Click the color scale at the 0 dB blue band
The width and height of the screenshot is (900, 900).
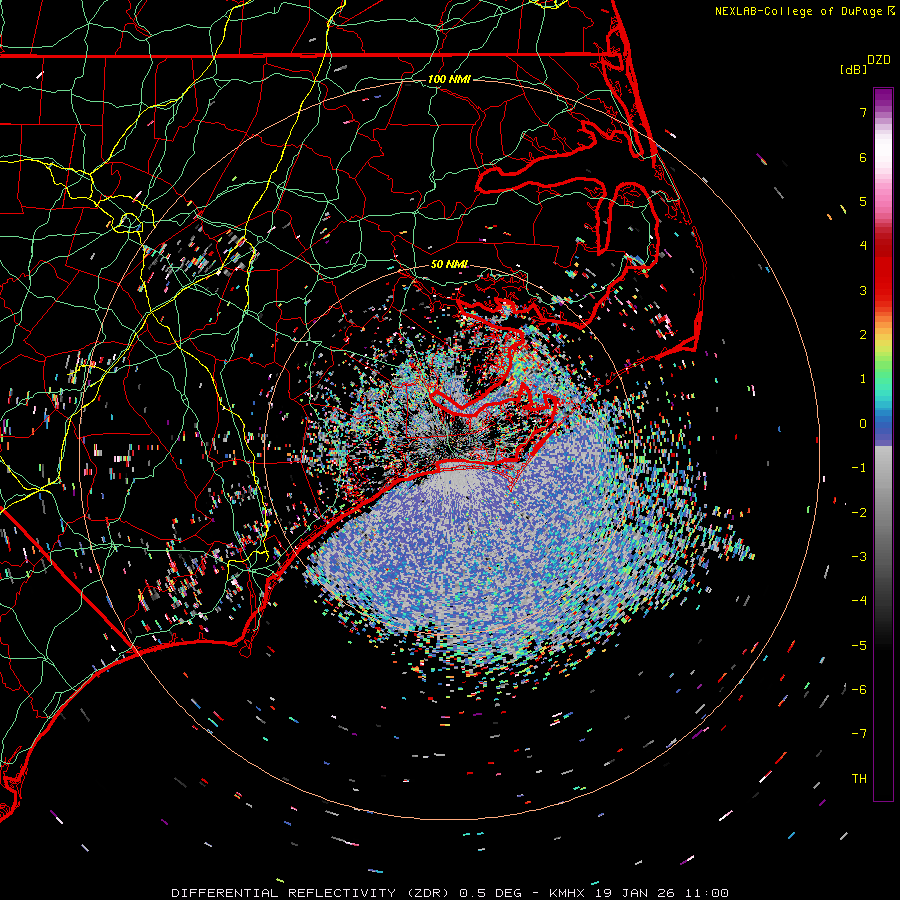(x=883, y=424)
